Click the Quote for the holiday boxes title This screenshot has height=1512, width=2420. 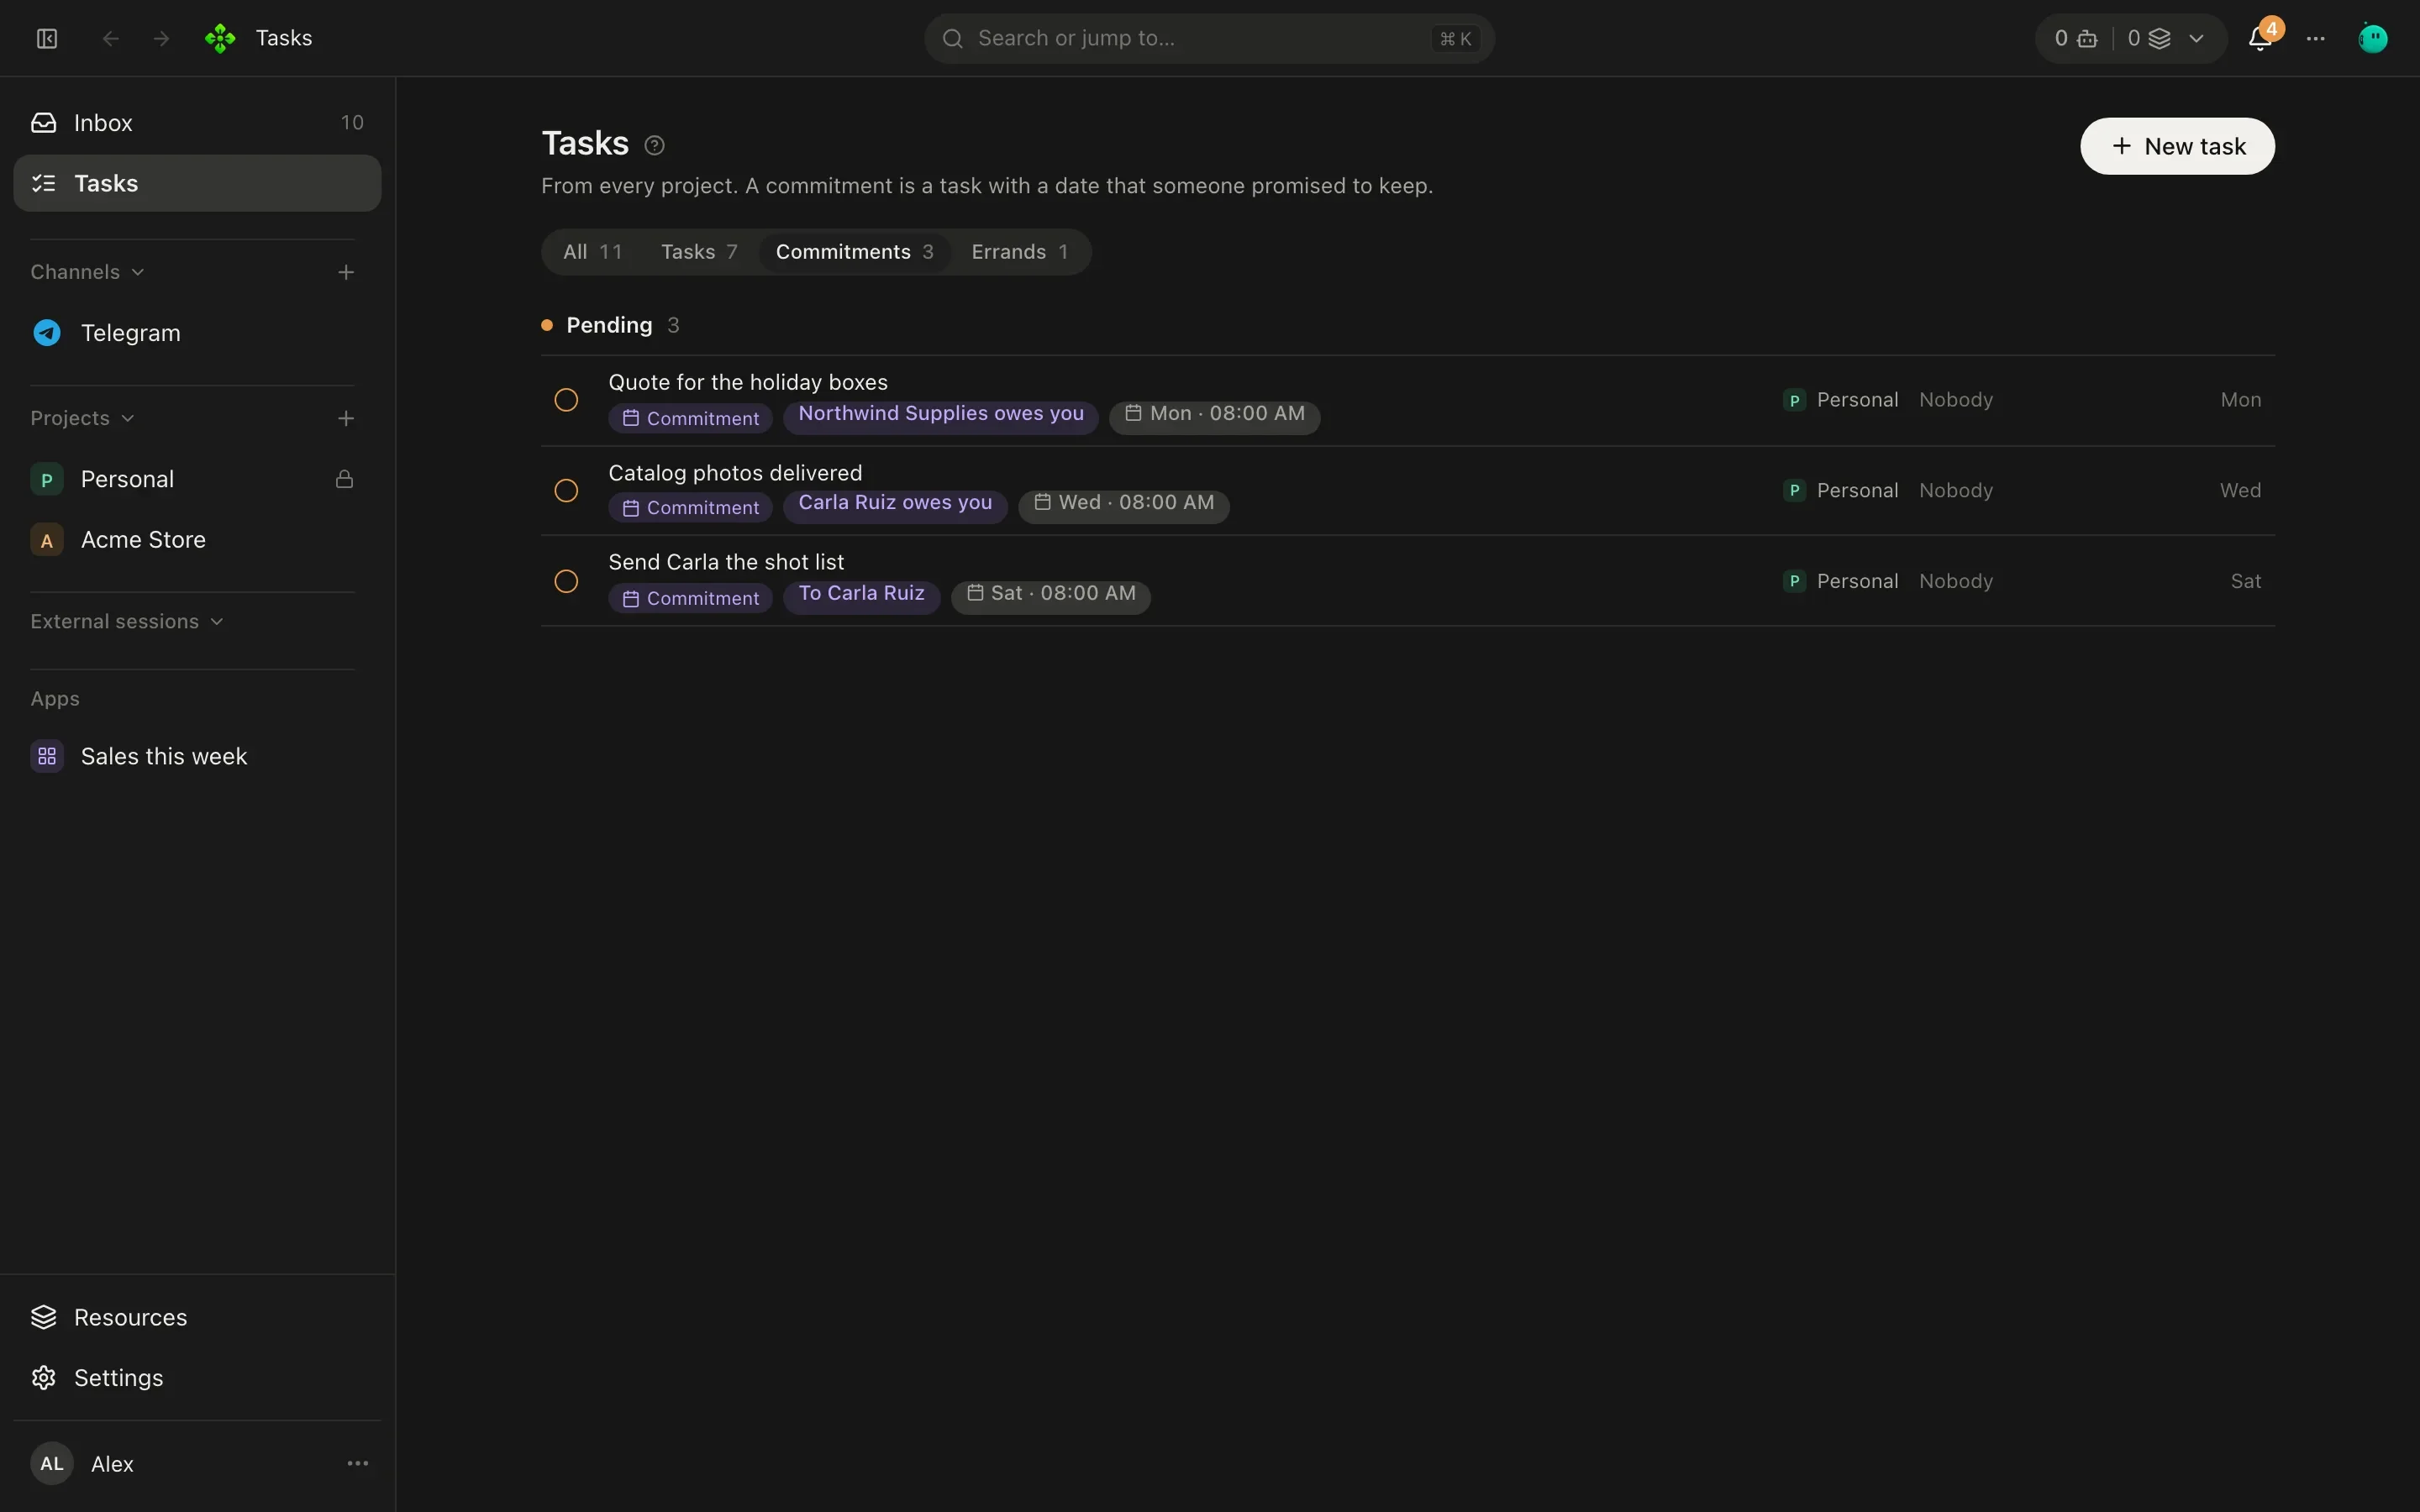(x=748, y=382)
